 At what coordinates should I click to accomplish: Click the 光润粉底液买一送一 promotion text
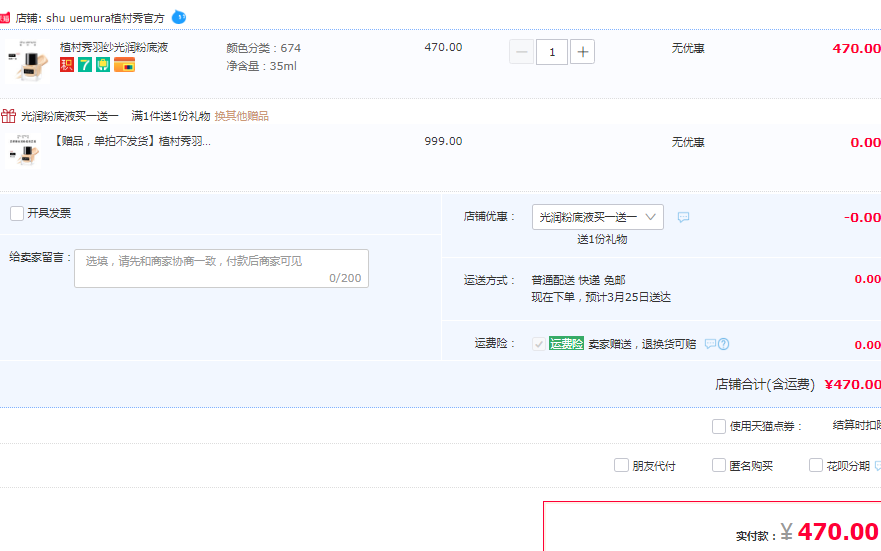click(70, 116)
